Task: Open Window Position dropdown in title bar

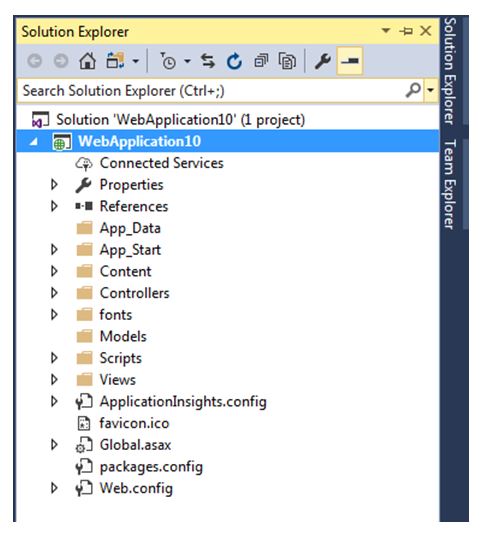Action: (x=386, y=31)
